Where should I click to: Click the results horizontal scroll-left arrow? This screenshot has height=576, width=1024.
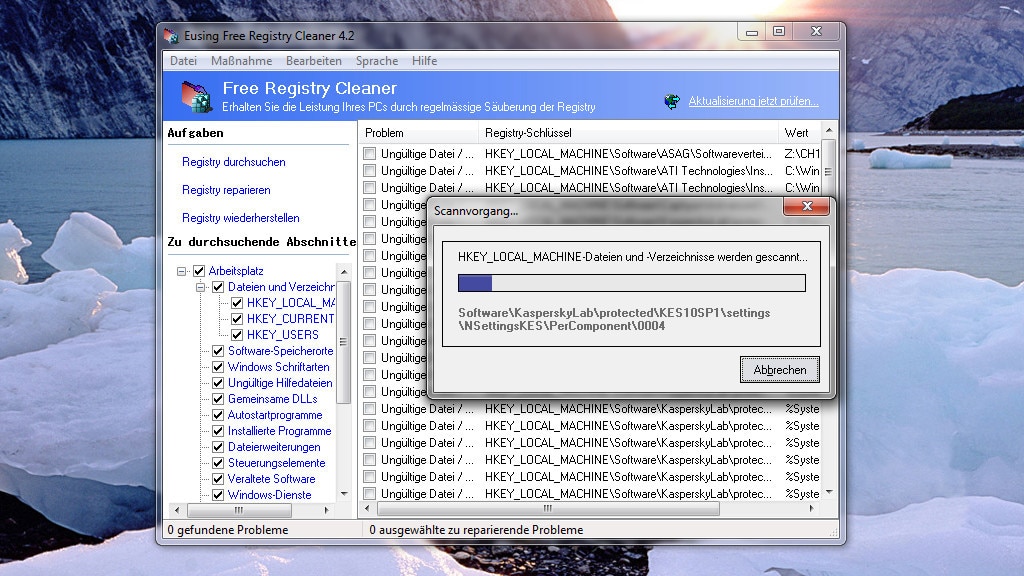[x=367, y=508]
